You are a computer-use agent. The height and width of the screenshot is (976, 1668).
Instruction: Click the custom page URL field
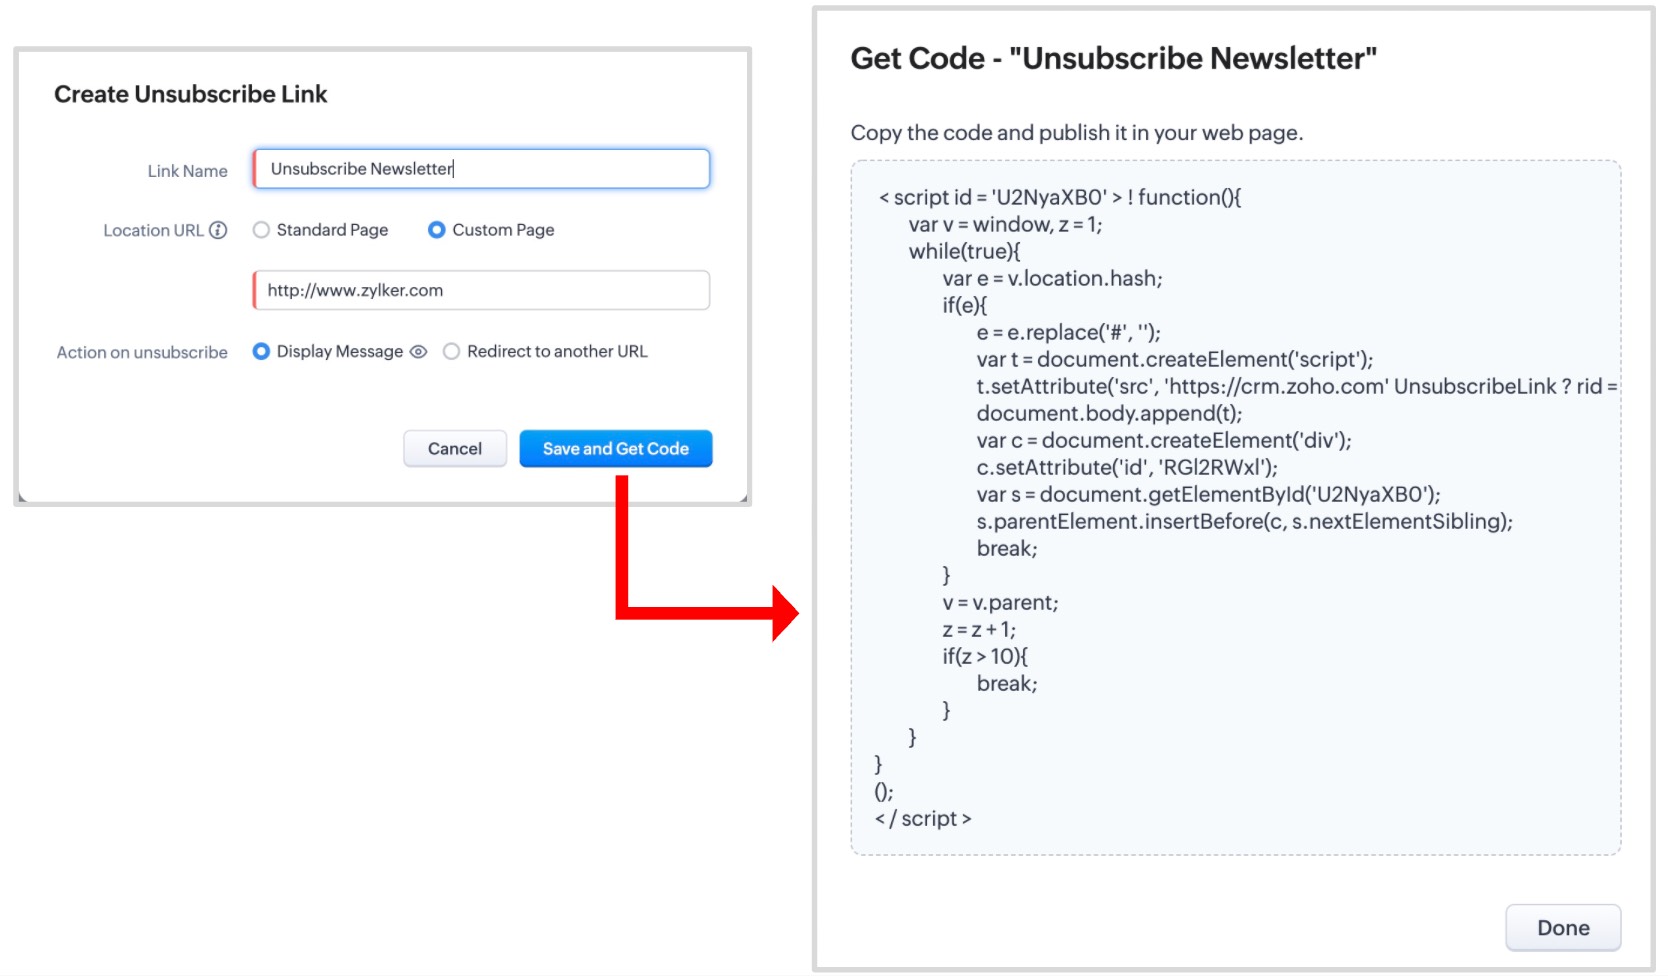click(481, 291)
